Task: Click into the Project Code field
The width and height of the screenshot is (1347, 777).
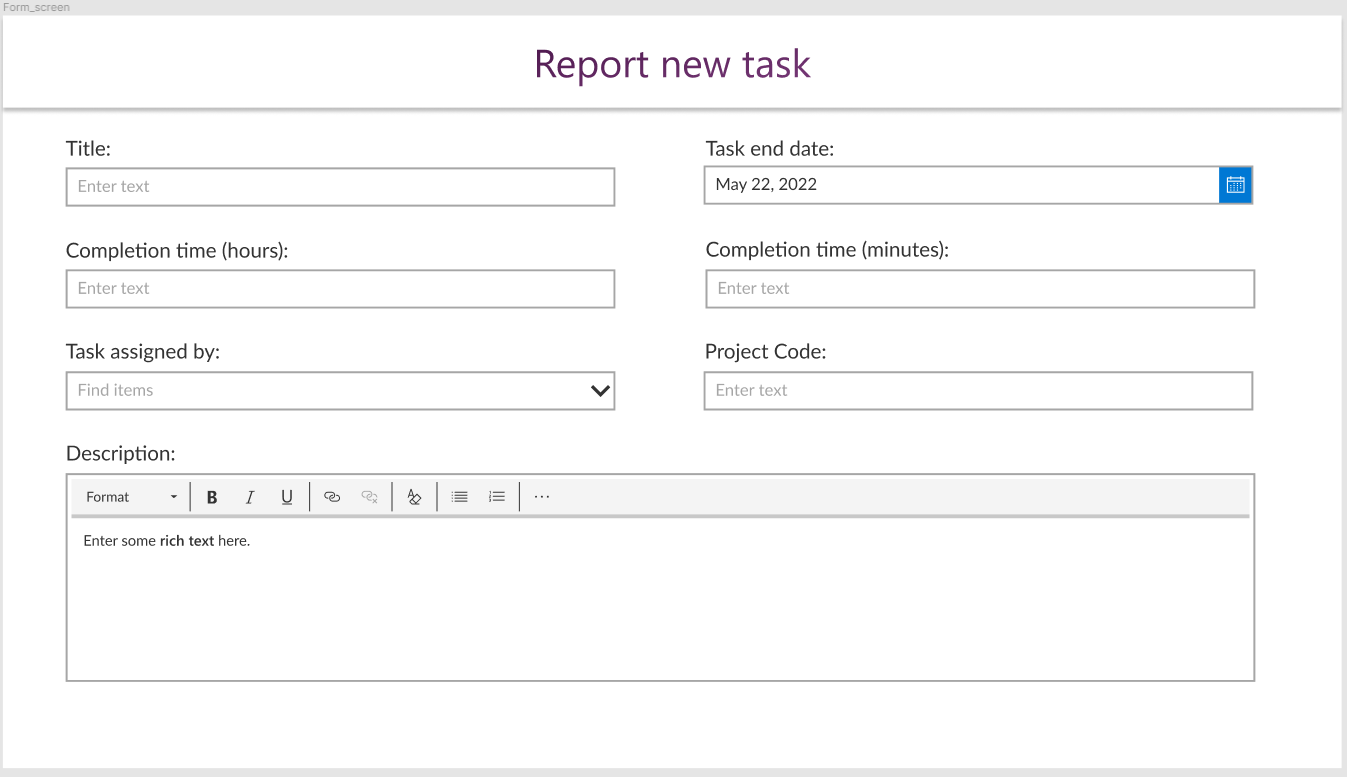Action: (978, 391)
